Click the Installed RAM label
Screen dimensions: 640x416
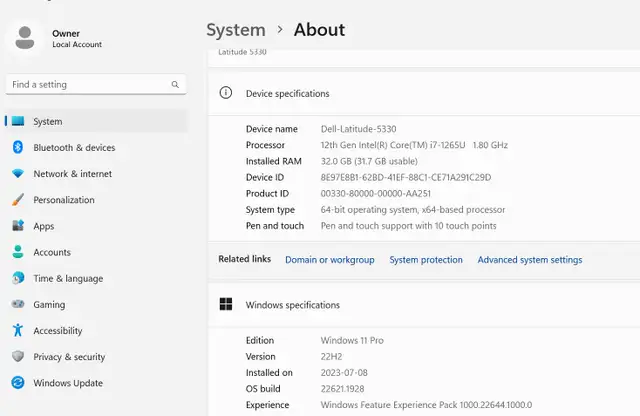click(273, 161)
